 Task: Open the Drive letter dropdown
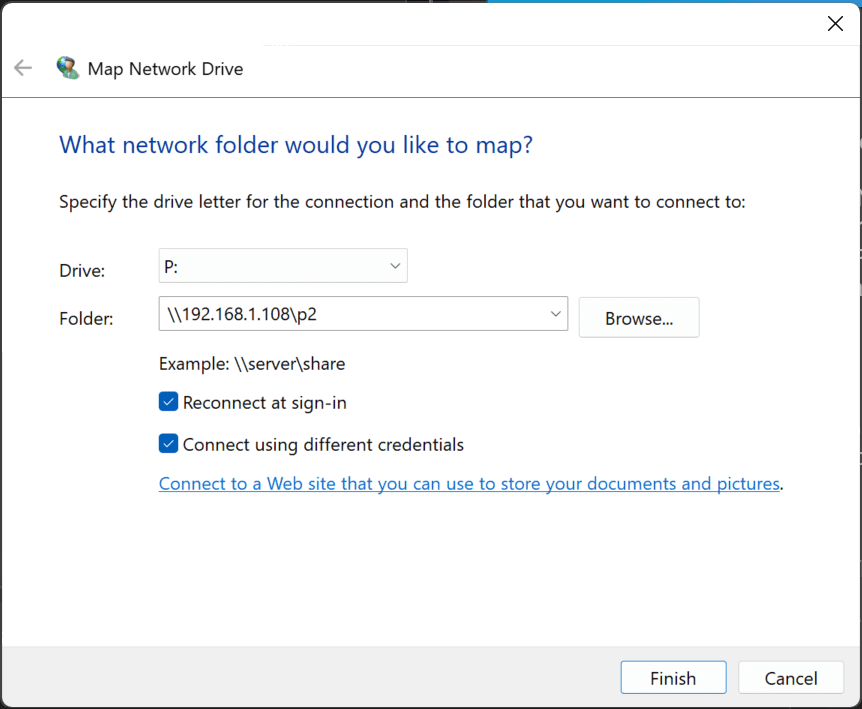[x=283, y=266]
